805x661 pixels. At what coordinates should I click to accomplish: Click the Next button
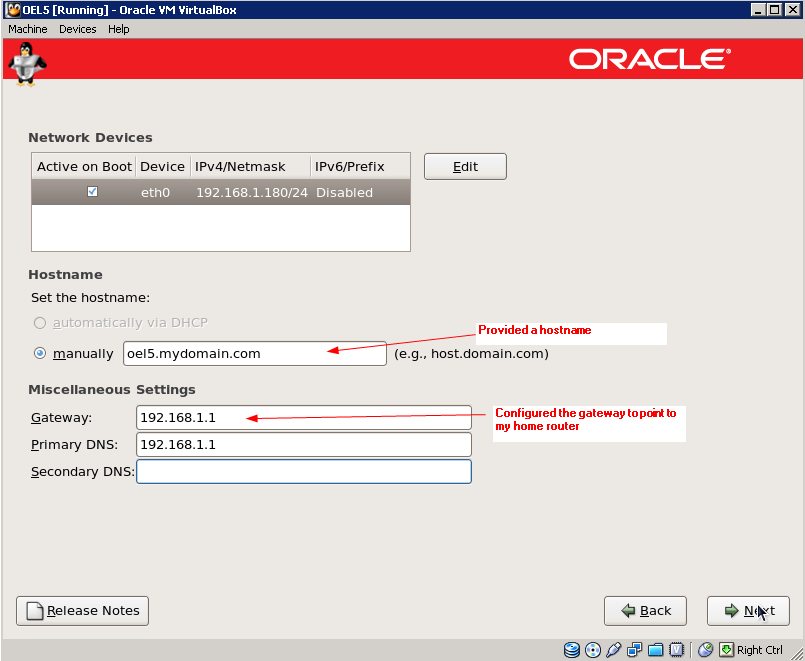pos(748,610)
